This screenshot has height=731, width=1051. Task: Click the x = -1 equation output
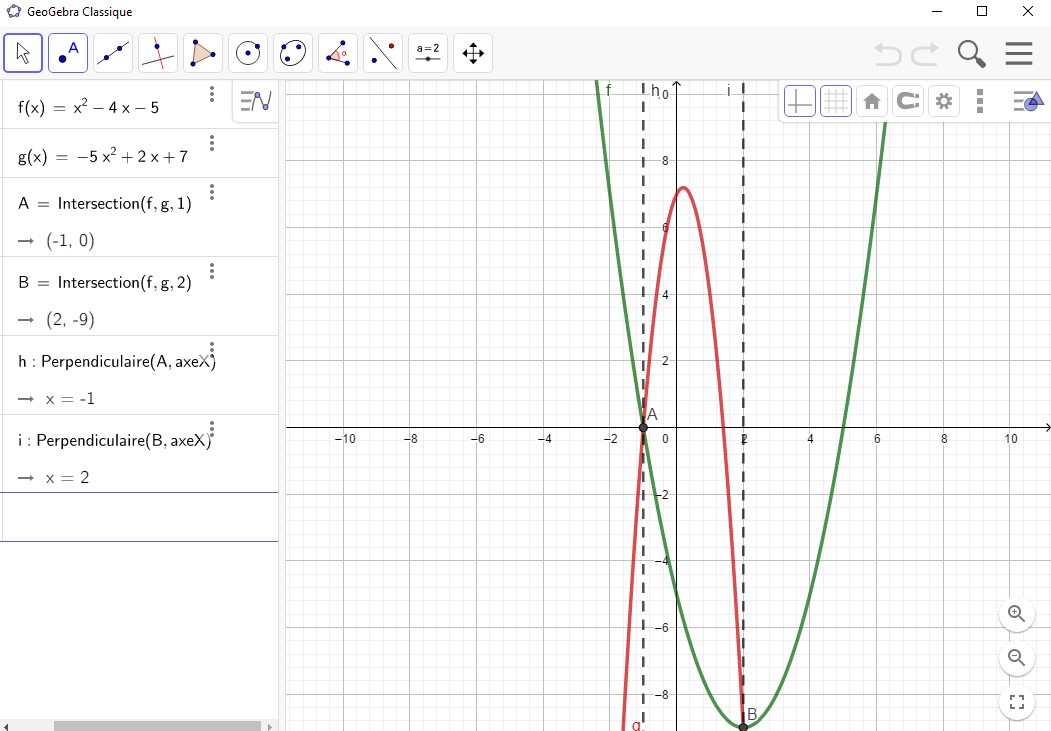(70, 399)
